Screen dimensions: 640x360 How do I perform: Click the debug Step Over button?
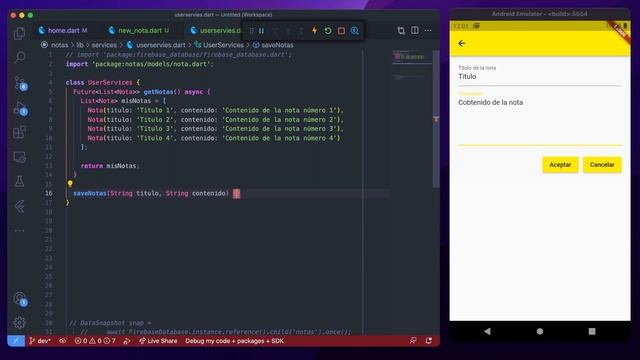coord(275,31)
